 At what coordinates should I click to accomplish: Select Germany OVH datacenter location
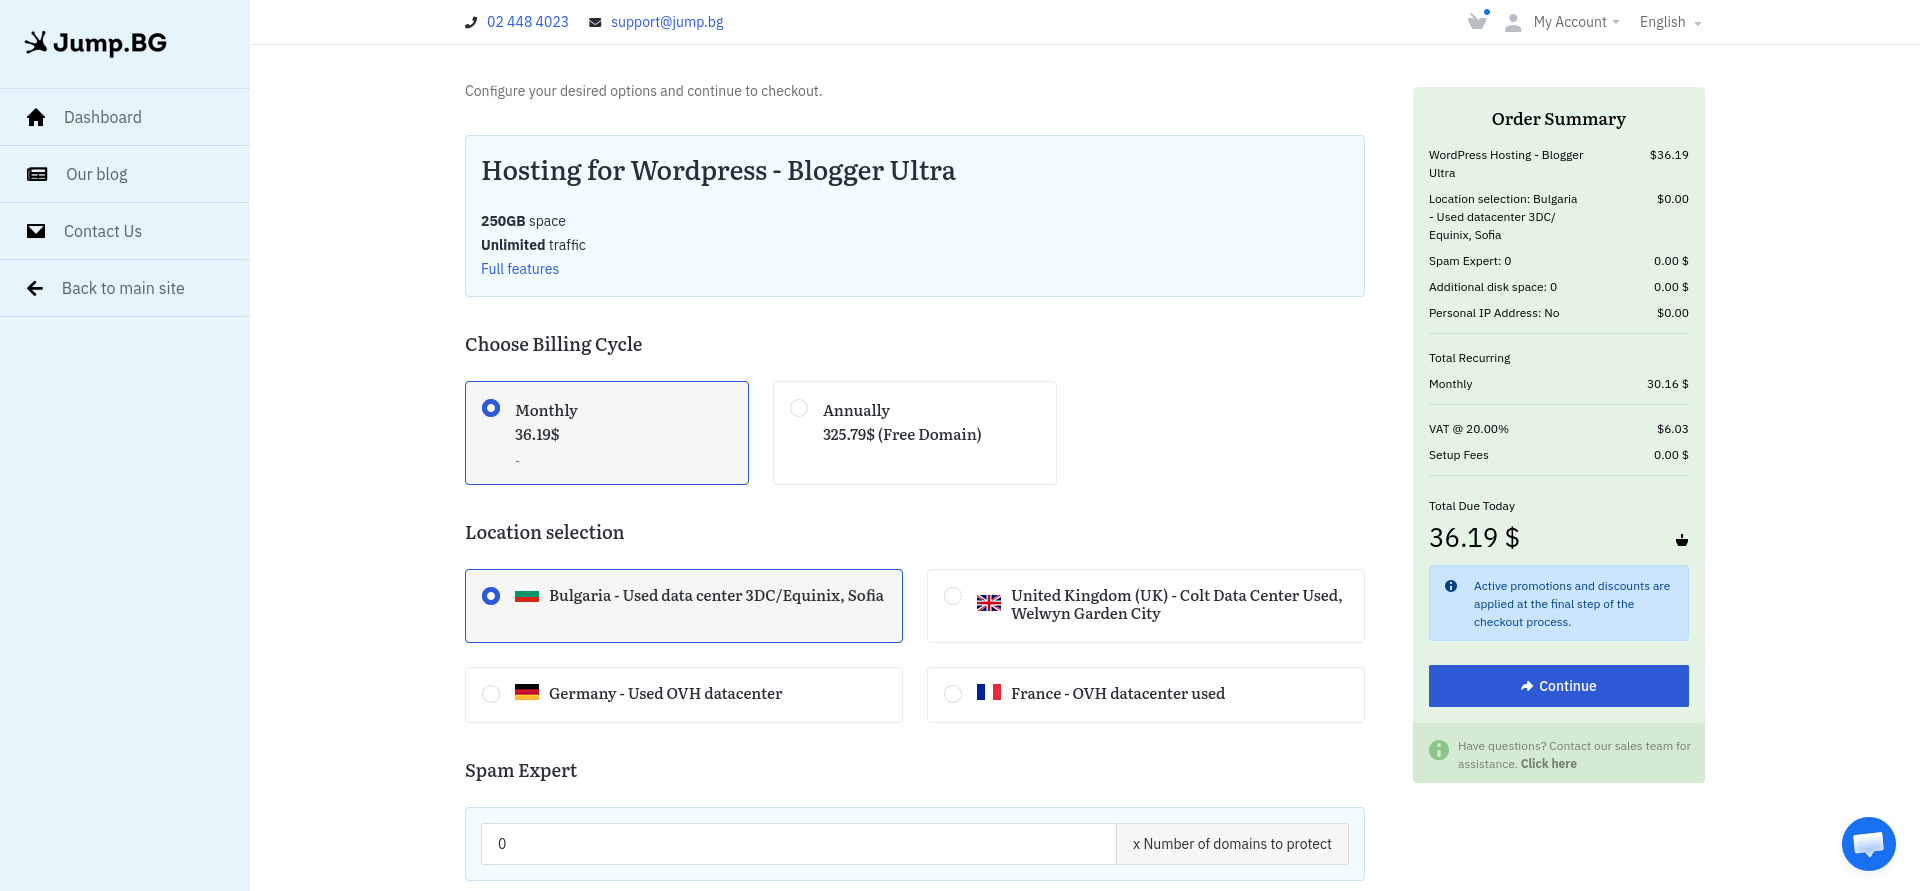click(x=684, y=695)
